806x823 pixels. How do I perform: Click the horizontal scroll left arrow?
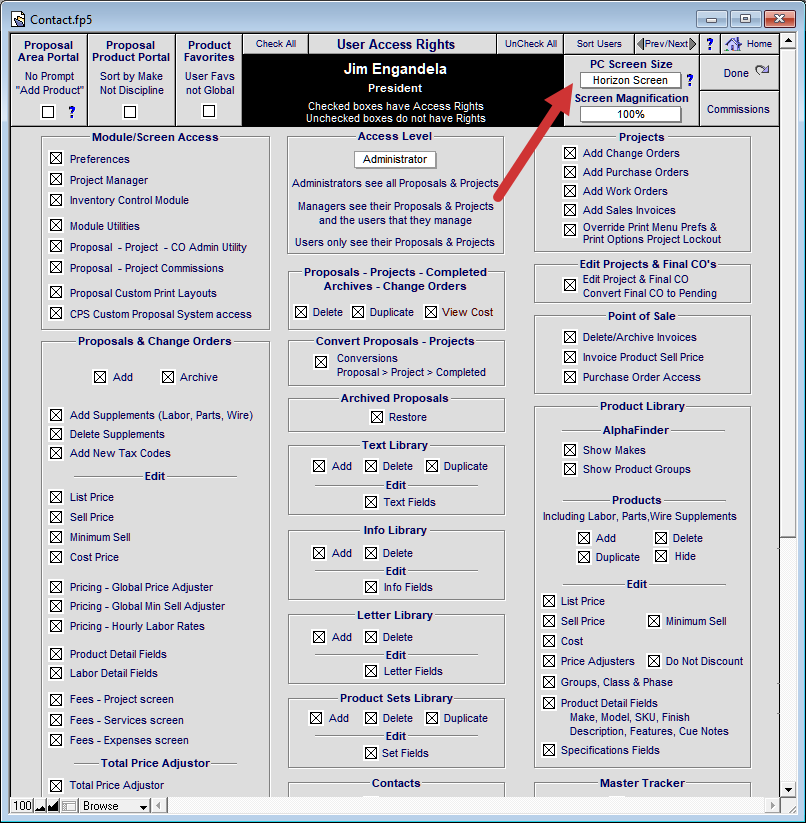158,805
